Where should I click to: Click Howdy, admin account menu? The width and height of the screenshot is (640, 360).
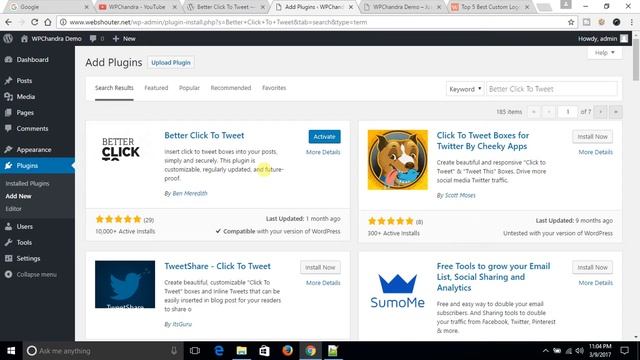click(603, 38)
